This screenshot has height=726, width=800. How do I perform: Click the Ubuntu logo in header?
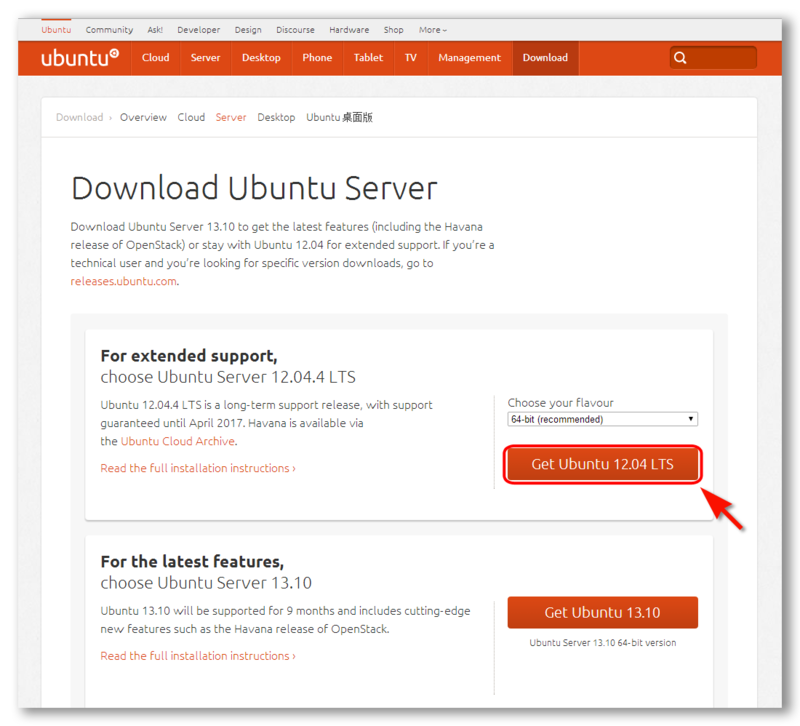[80, 58]
